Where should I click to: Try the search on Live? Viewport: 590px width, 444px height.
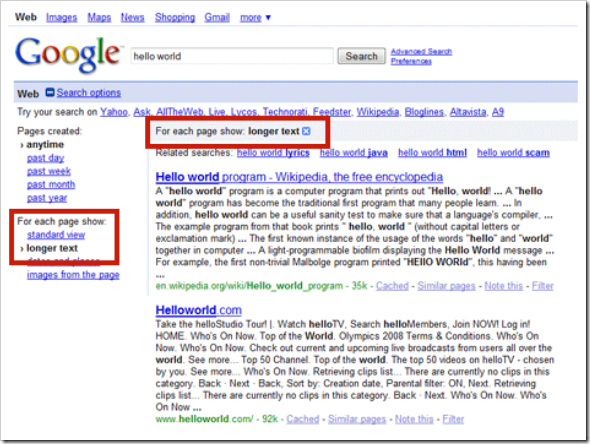point(216,112)
